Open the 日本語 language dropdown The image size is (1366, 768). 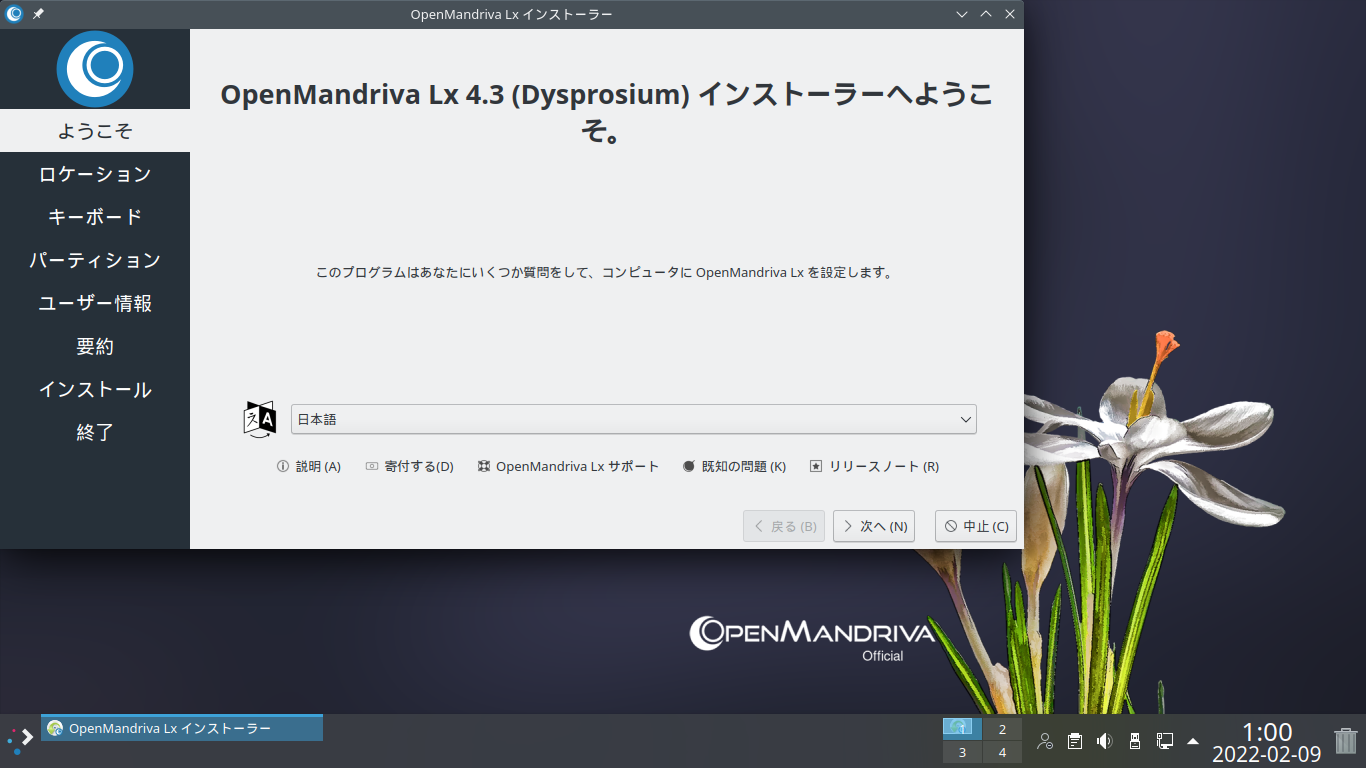[x=634, y=419]
